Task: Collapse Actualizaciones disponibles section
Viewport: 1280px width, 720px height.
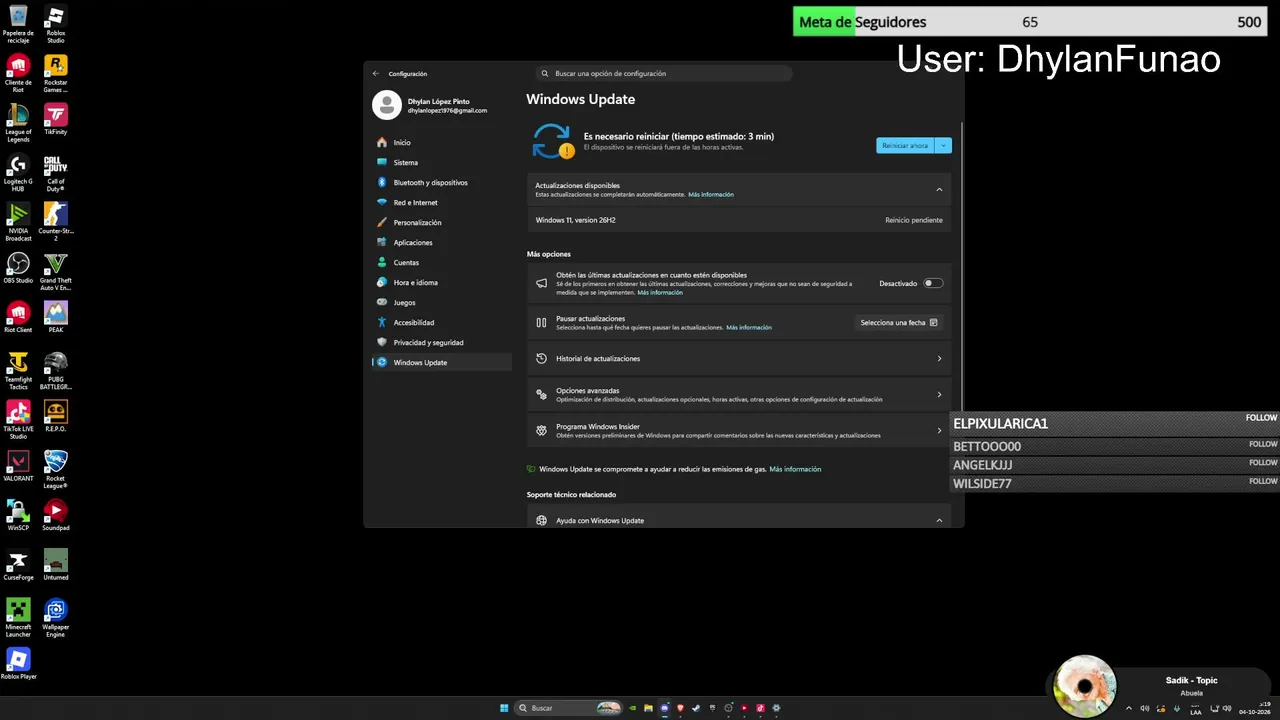Action: [939, 189]
